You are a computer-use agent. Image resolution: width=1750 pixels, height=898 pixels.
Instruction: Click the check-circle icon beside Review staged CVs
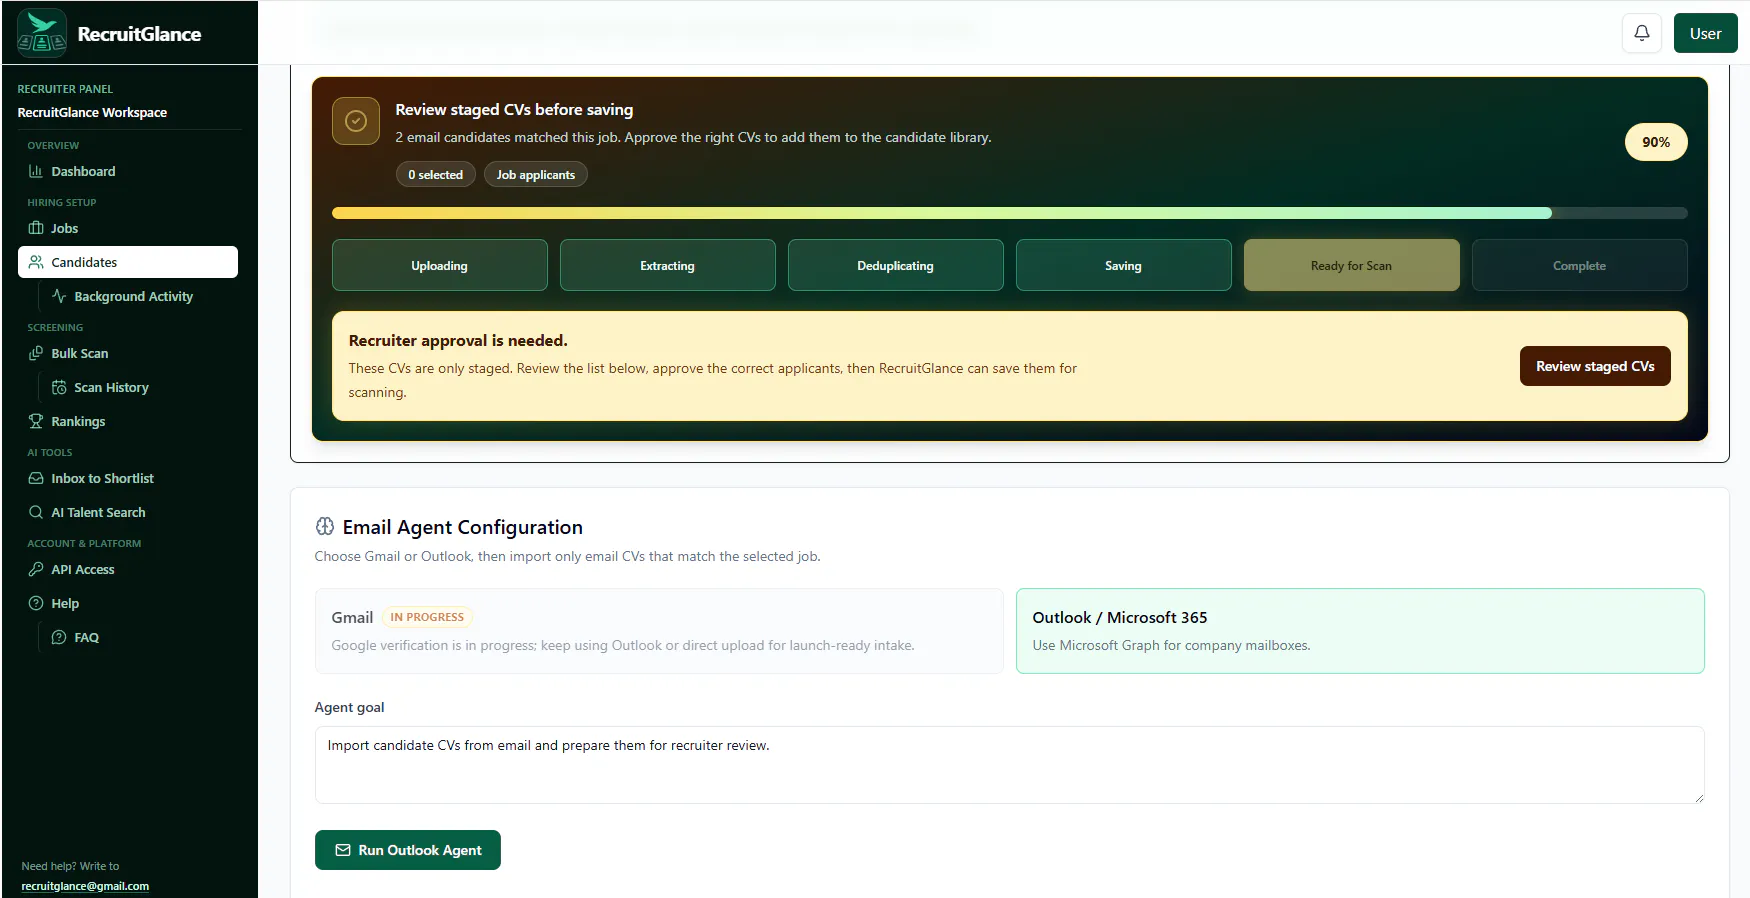point(356,121)
